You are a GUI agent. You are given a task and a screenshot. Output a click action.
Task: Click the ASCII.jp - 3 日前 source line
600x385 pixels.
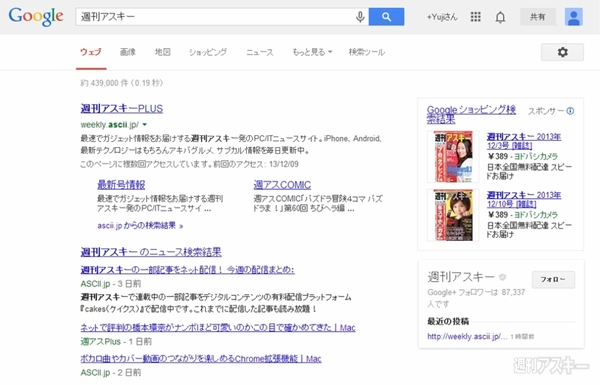(111, 284)
